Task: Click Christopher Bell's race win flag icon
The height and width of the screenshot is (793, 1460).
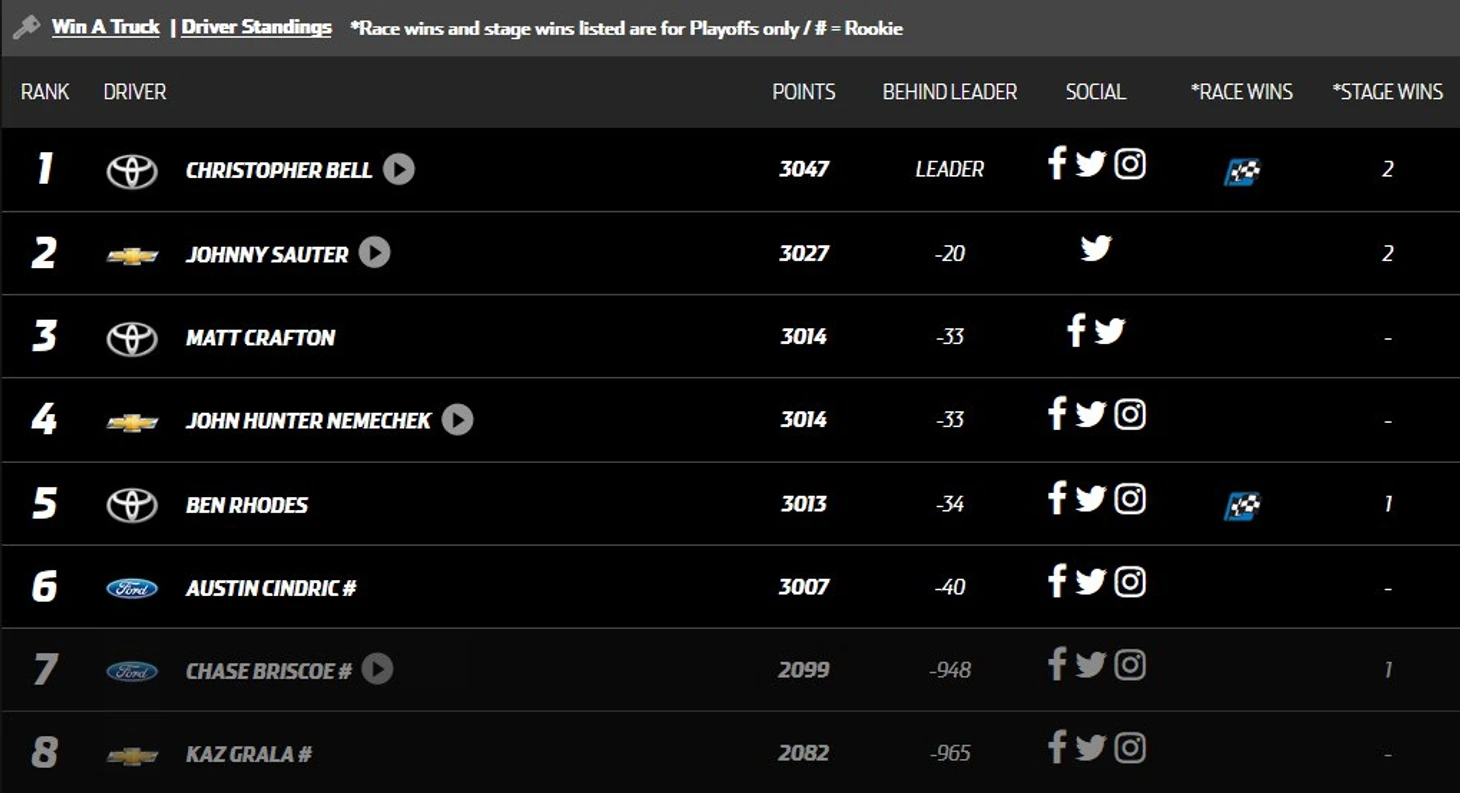Action: 1242,172
